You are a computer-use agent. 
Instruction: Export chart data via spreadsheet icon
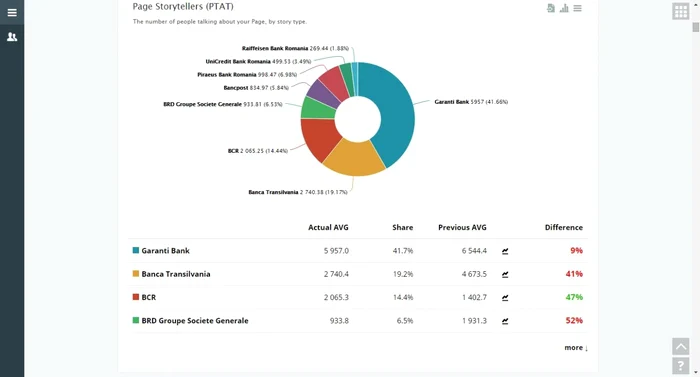[x=551, y=8]
